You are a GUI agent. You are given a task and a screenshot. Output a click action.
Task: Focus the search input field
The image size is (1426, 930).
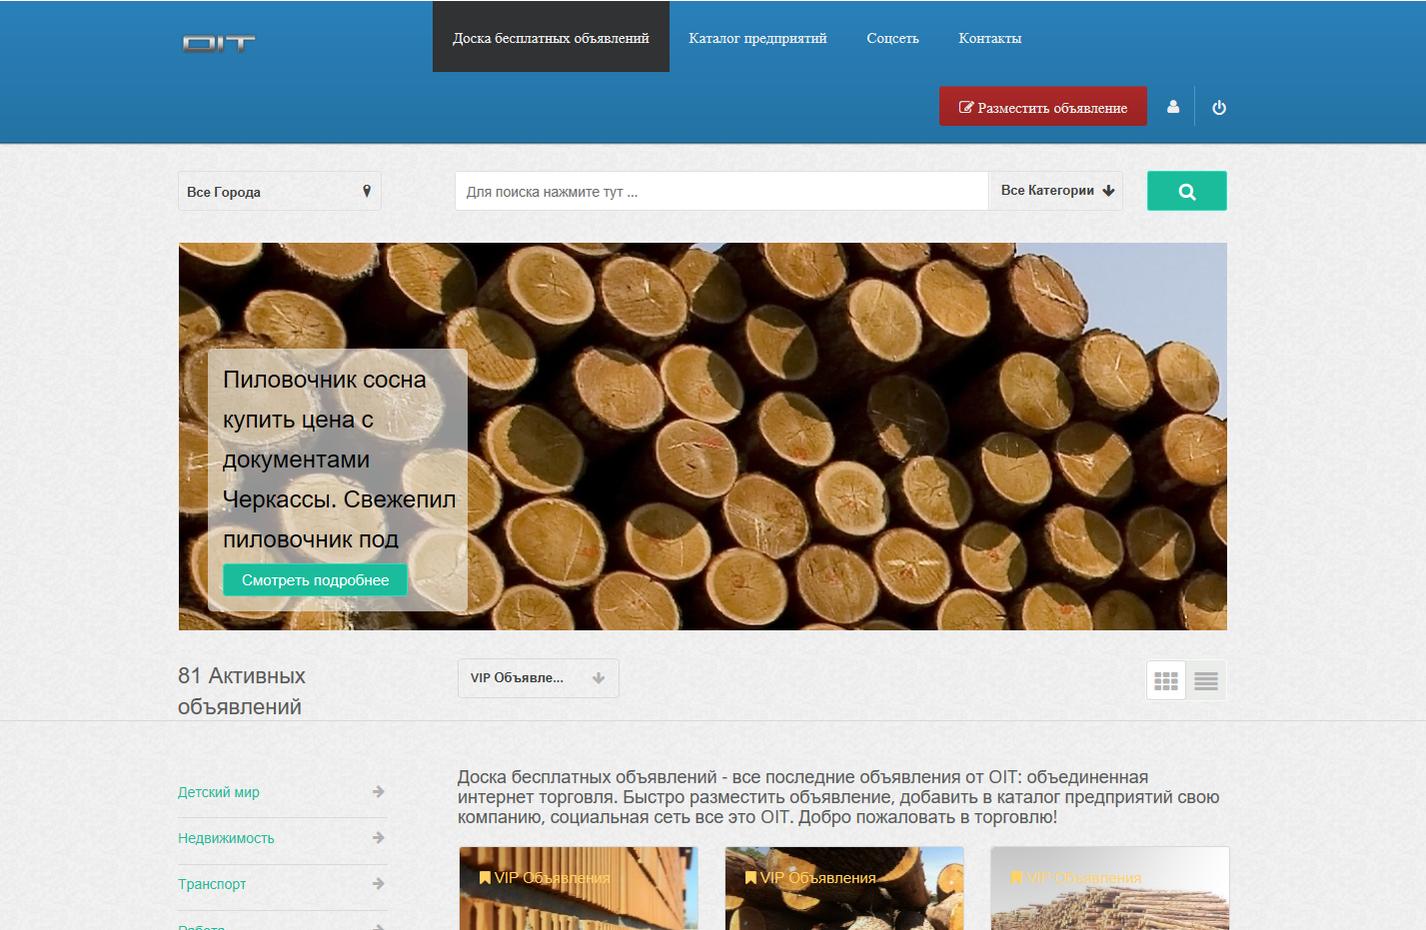(721, 191)
